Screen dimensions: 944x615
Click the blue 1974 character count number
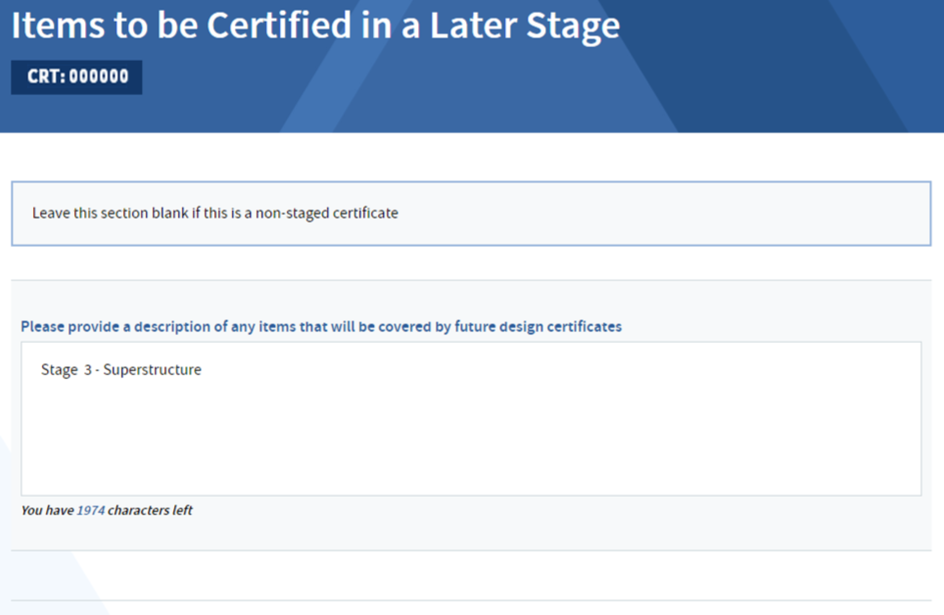91,510
